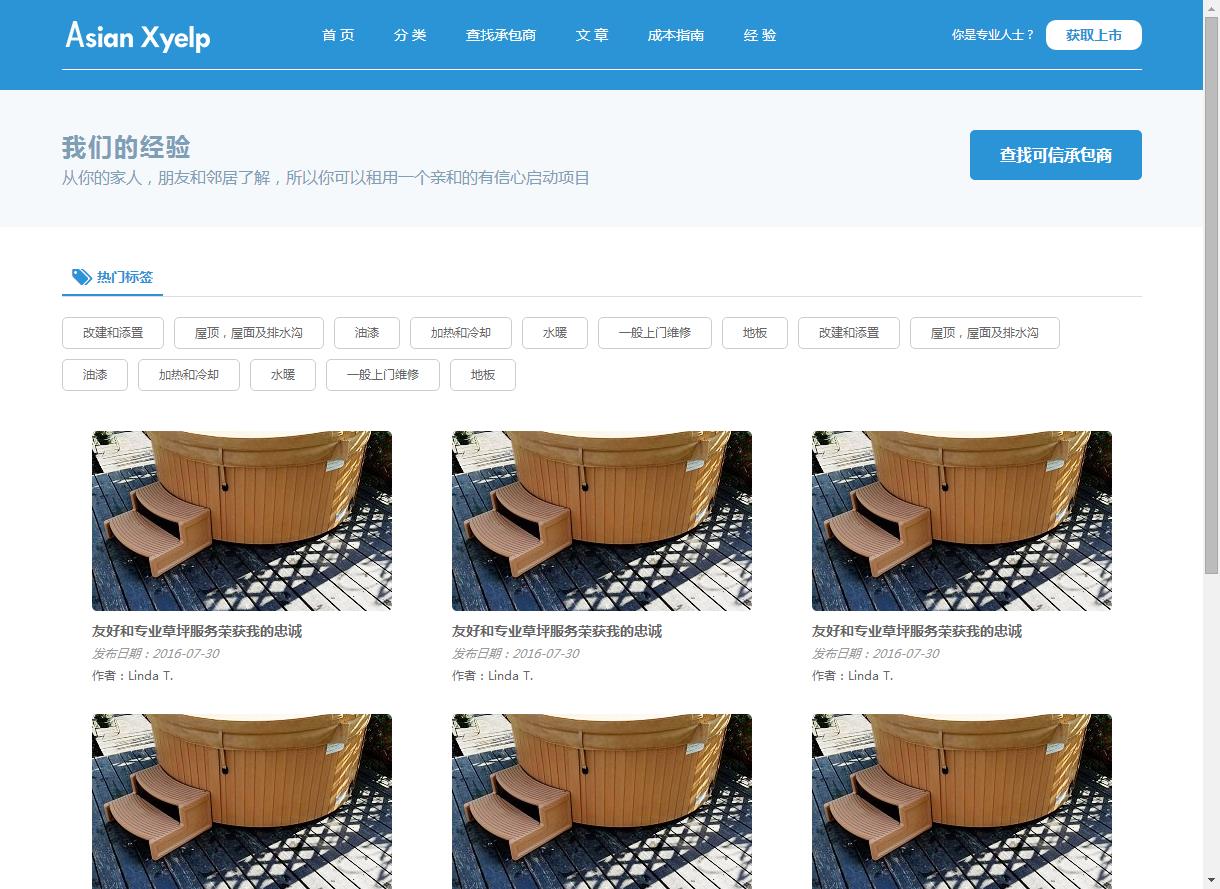The height and width of the screenshot is (889, 1220).
Task: Click the scrollbar down arrow
Action: point(1211,880)
